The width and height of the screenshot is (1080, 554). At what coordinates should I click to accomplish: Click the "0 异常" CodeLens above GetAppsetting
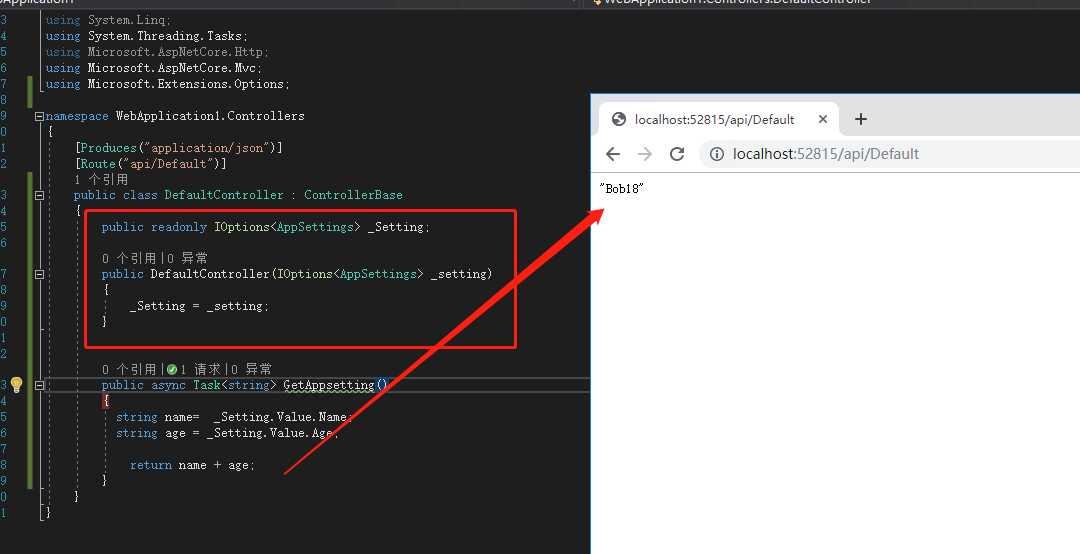tap(251, 370)
